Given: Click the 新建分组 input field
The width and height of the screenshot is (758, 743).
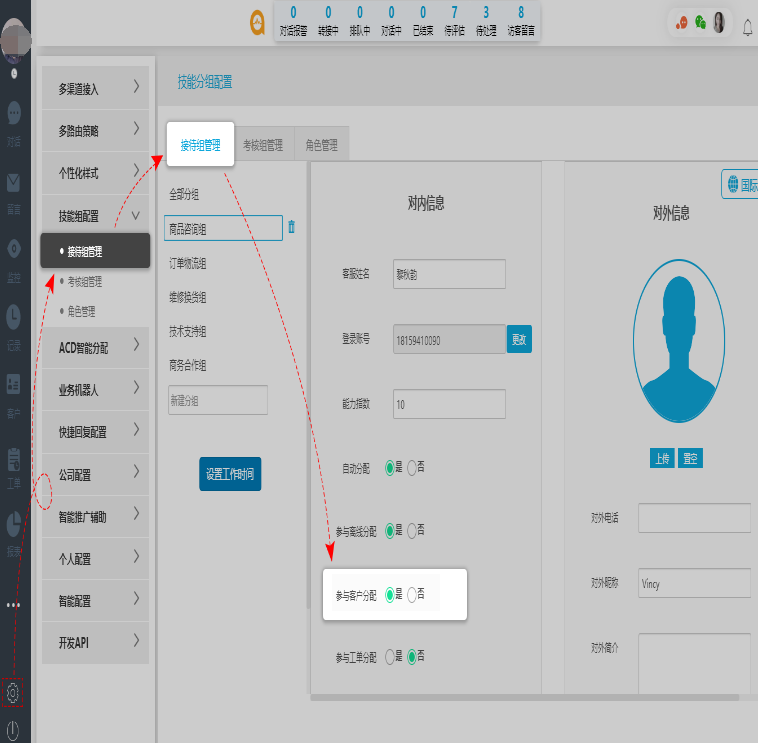Looking at the screenshot, I should (x=218, y=400).
